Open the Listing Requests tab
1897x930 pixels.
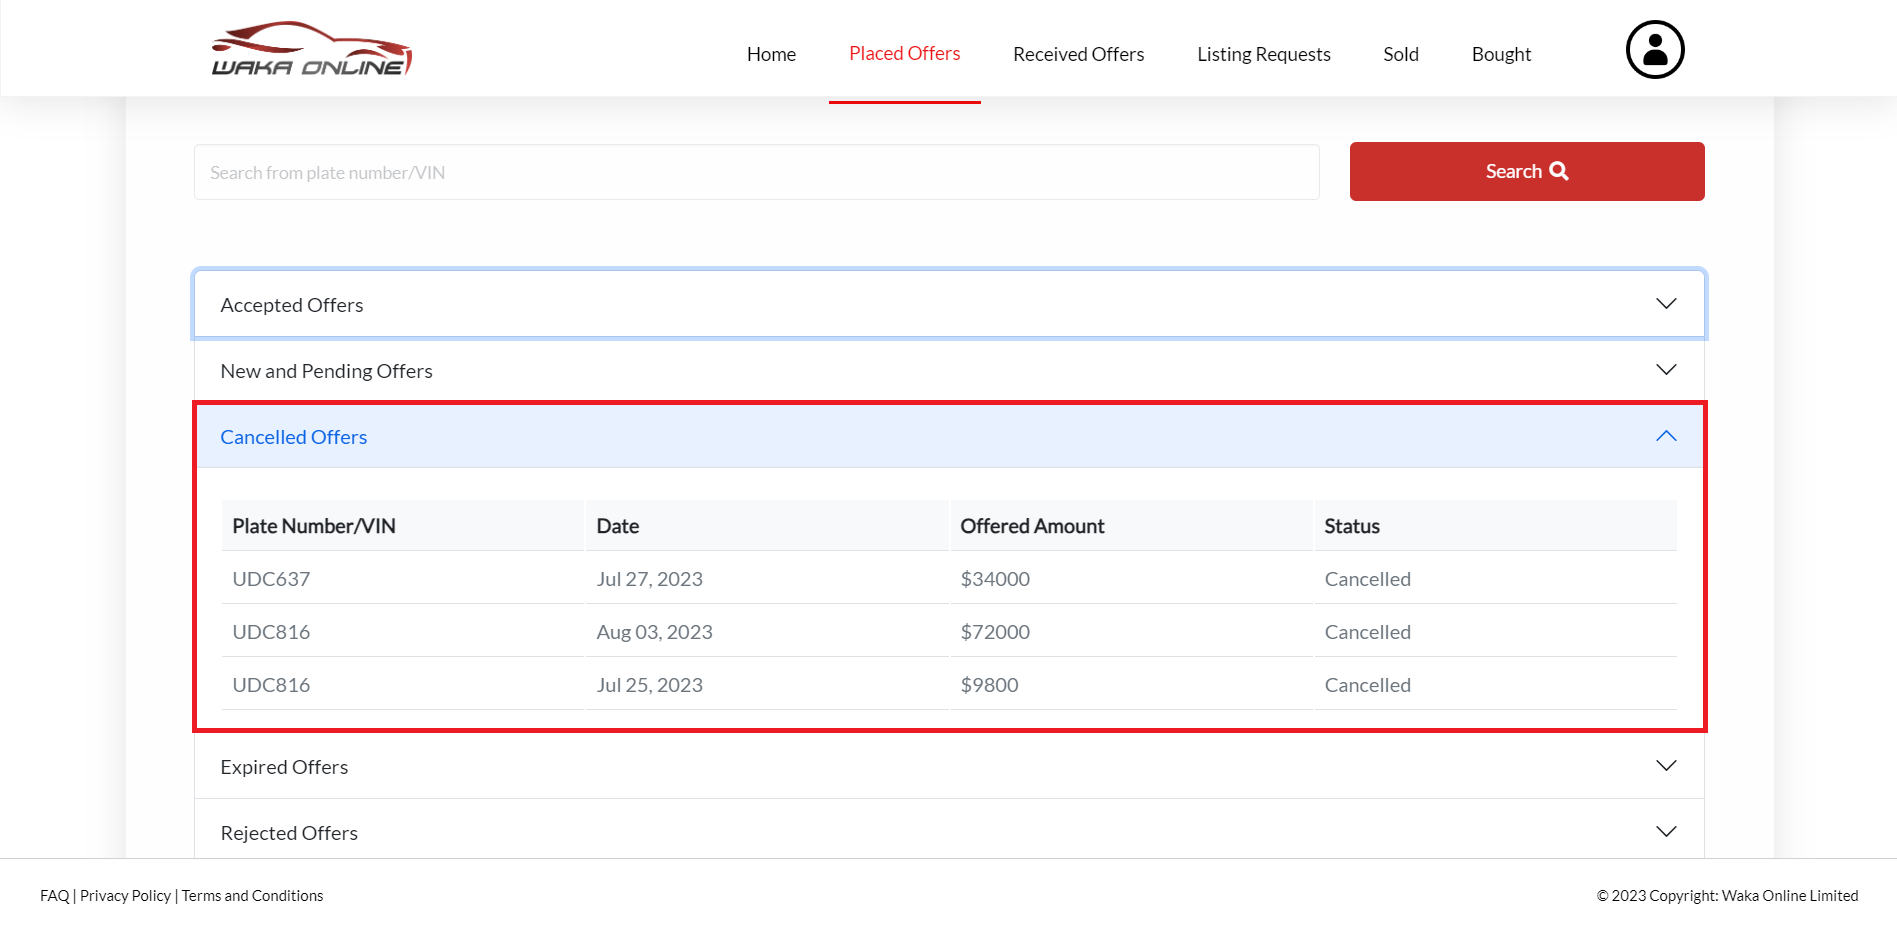point(1264,54)
